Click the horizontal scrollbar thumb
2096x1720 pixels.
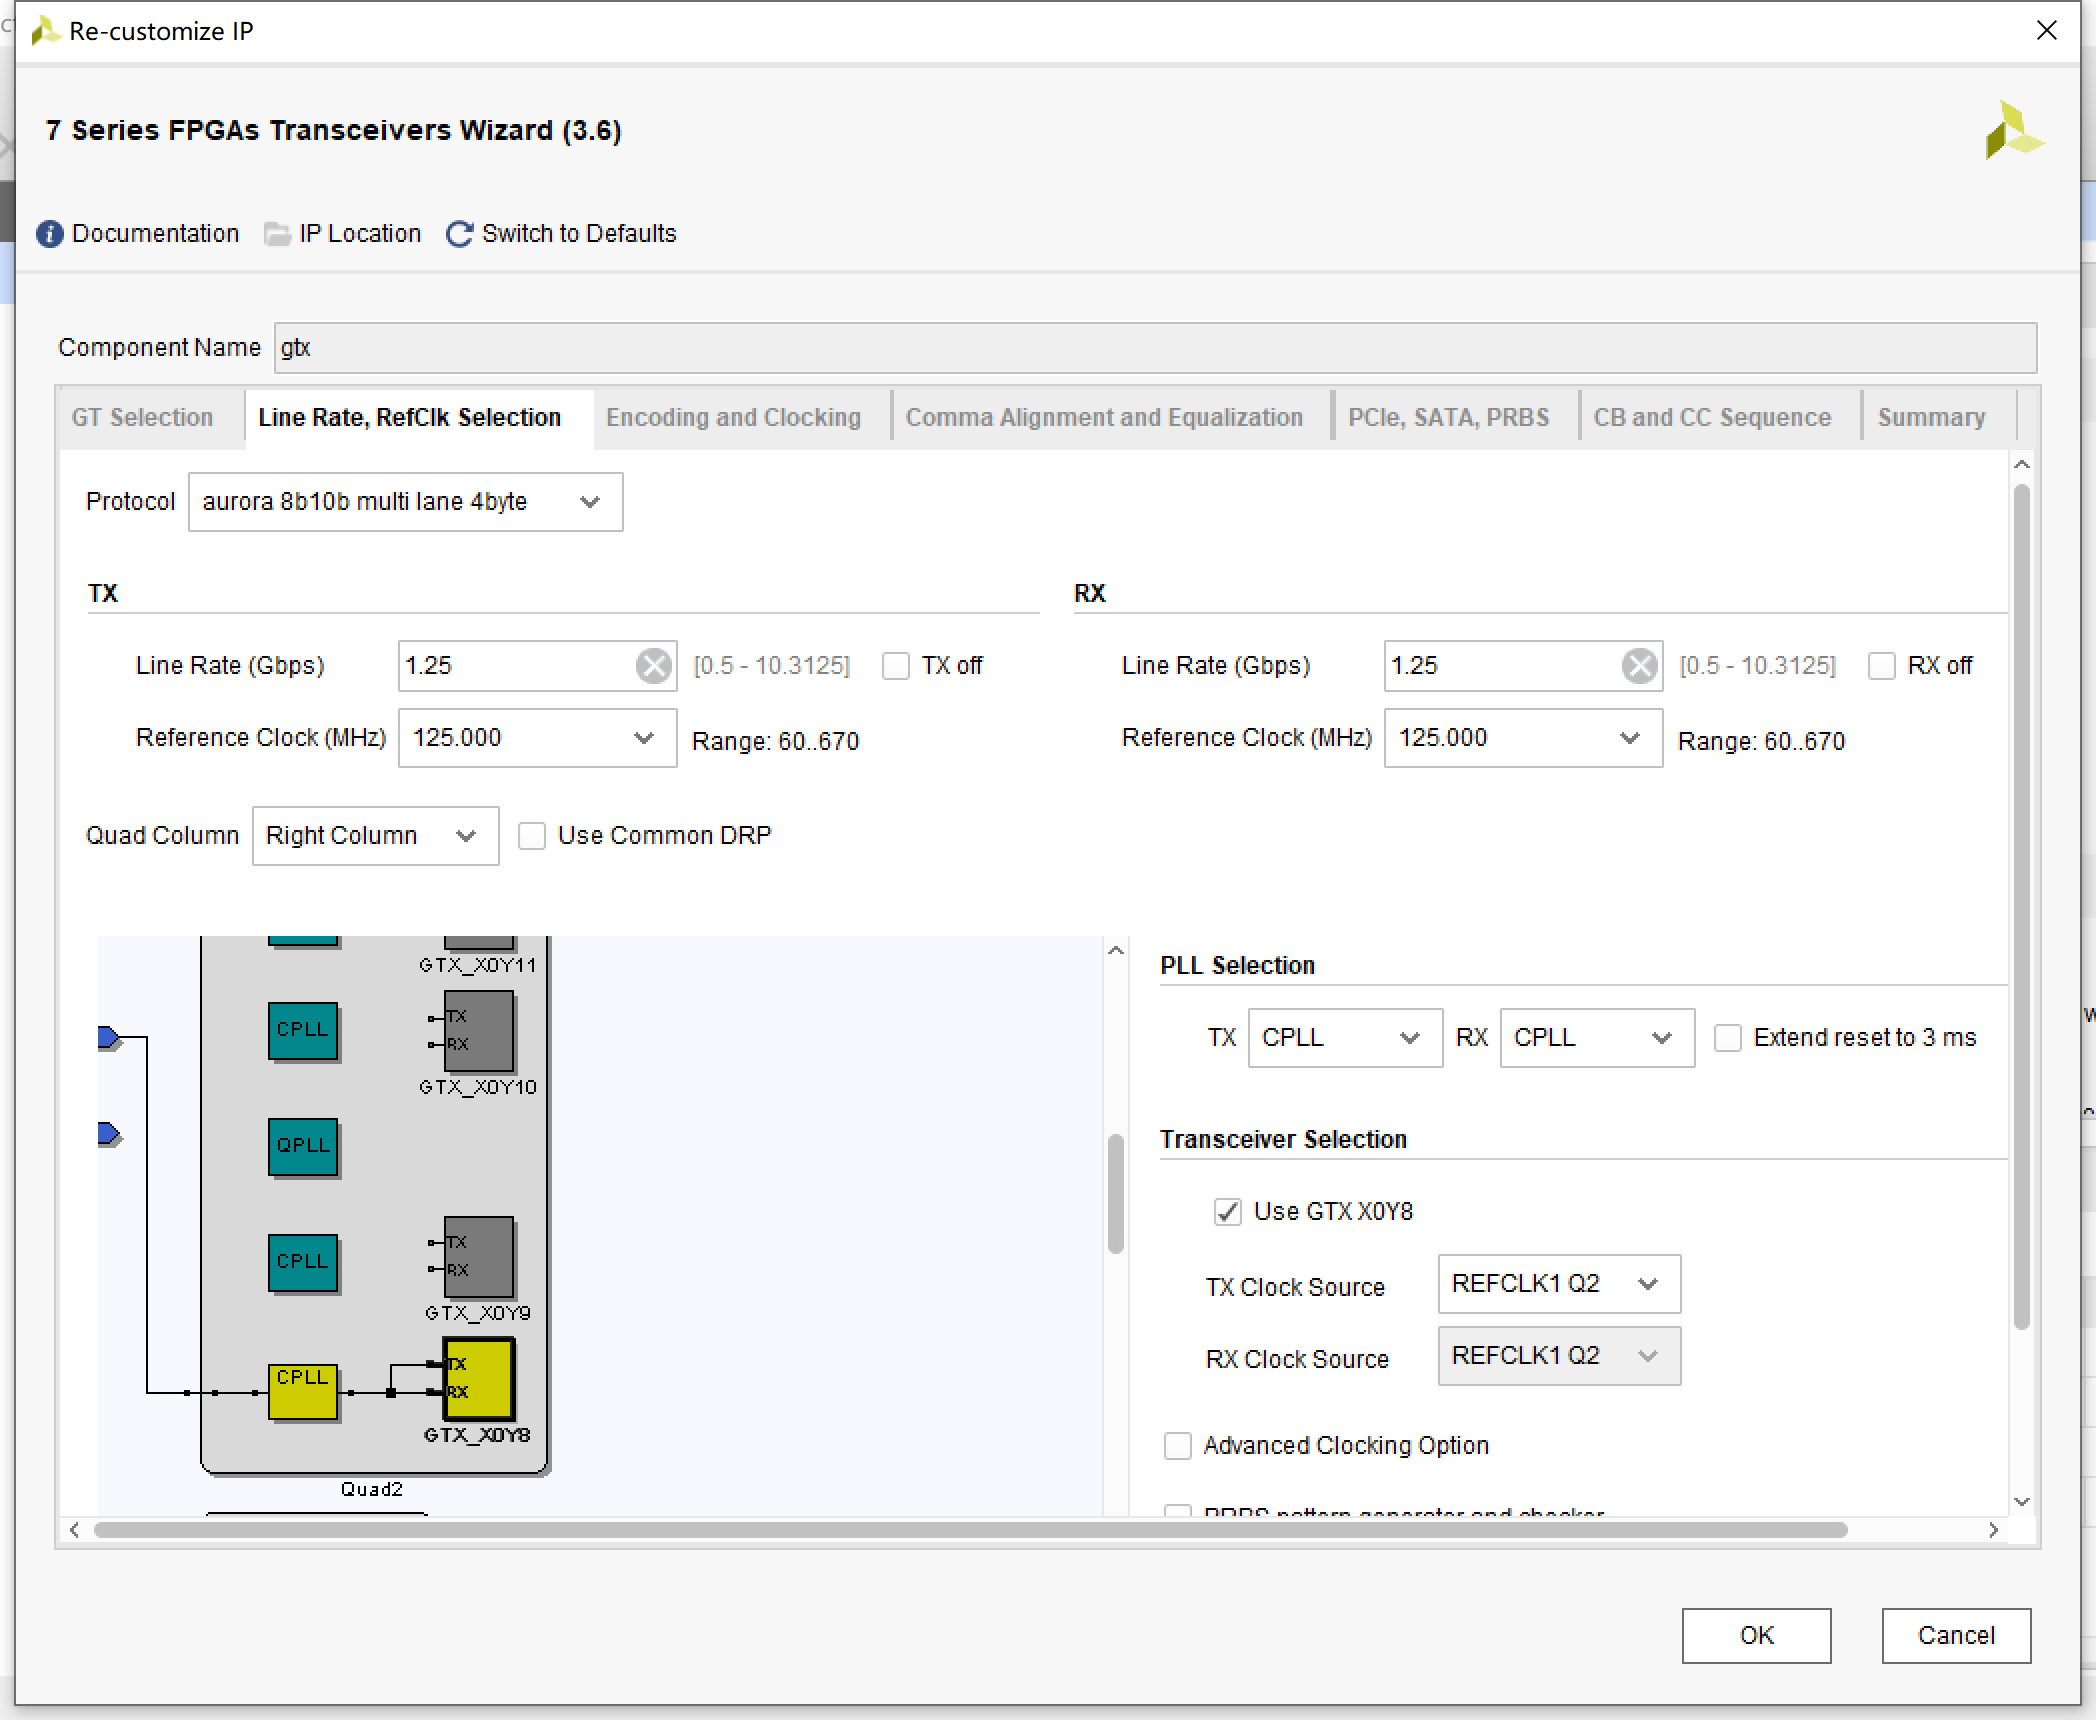[970, 1530]
